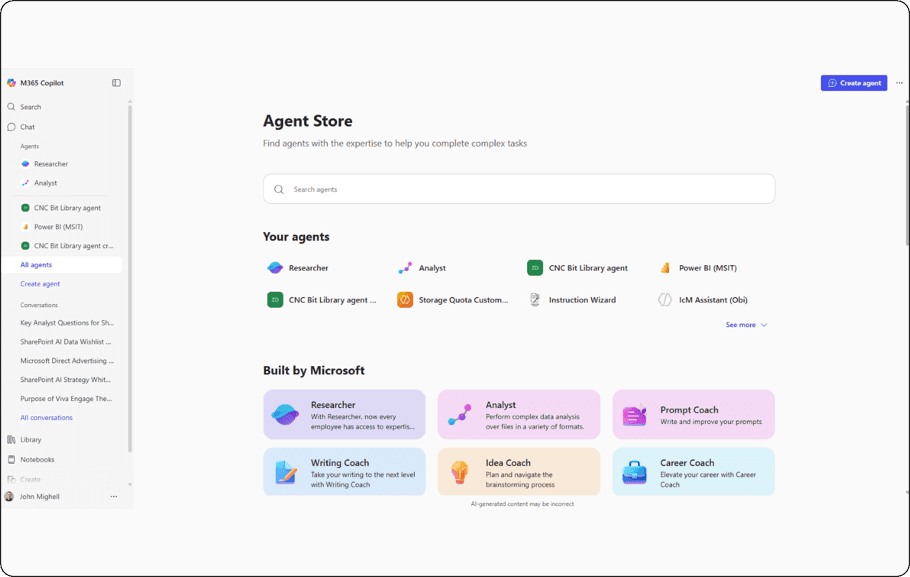Expand See more under Your agents
Viewport: 910px width, 577px height.
pos(746,325)
